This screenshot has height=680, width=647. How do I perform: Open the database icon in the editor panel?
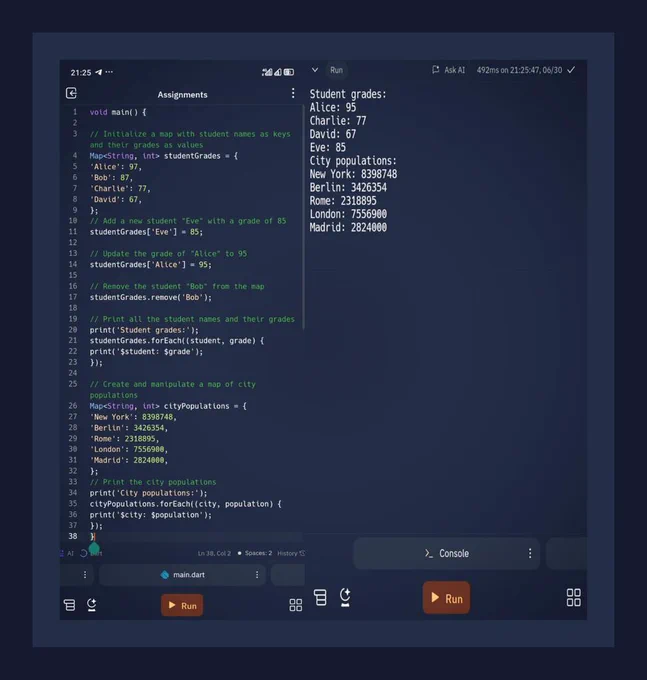coord(69,605)
